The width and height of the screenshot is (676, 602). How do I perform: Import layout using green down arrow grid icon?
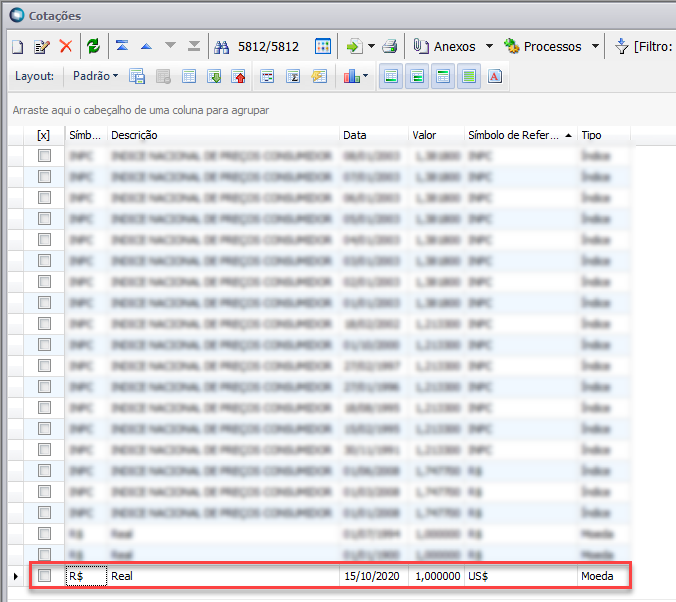tap(214, 77)
